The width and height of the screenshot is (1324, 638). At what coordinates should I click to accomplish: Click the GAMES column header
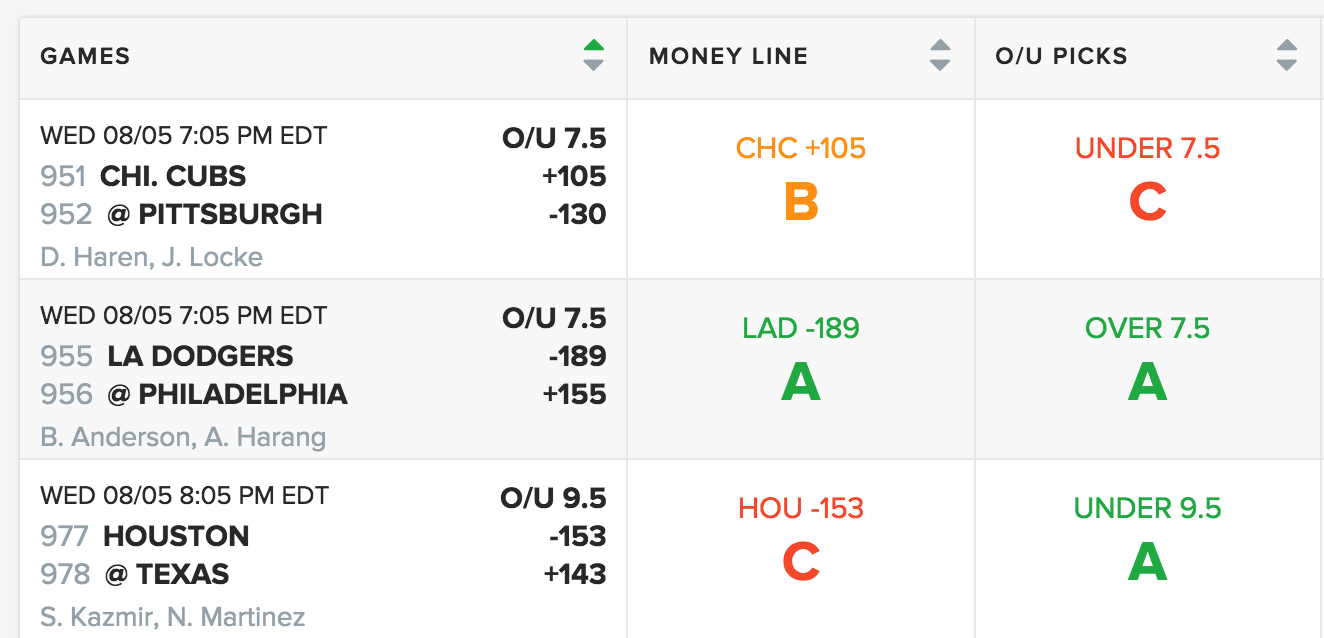(x=85, y=56)
